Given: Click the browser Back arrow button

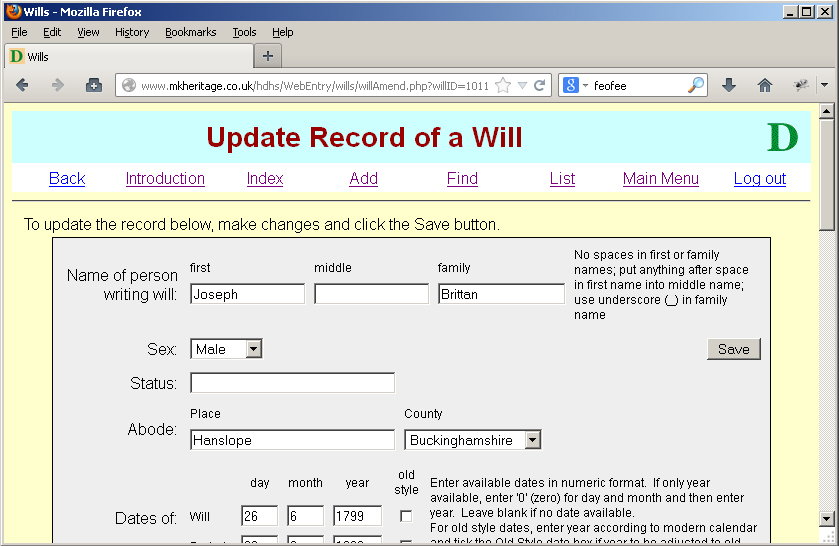Looking at the screenshot, I should 23,86.
